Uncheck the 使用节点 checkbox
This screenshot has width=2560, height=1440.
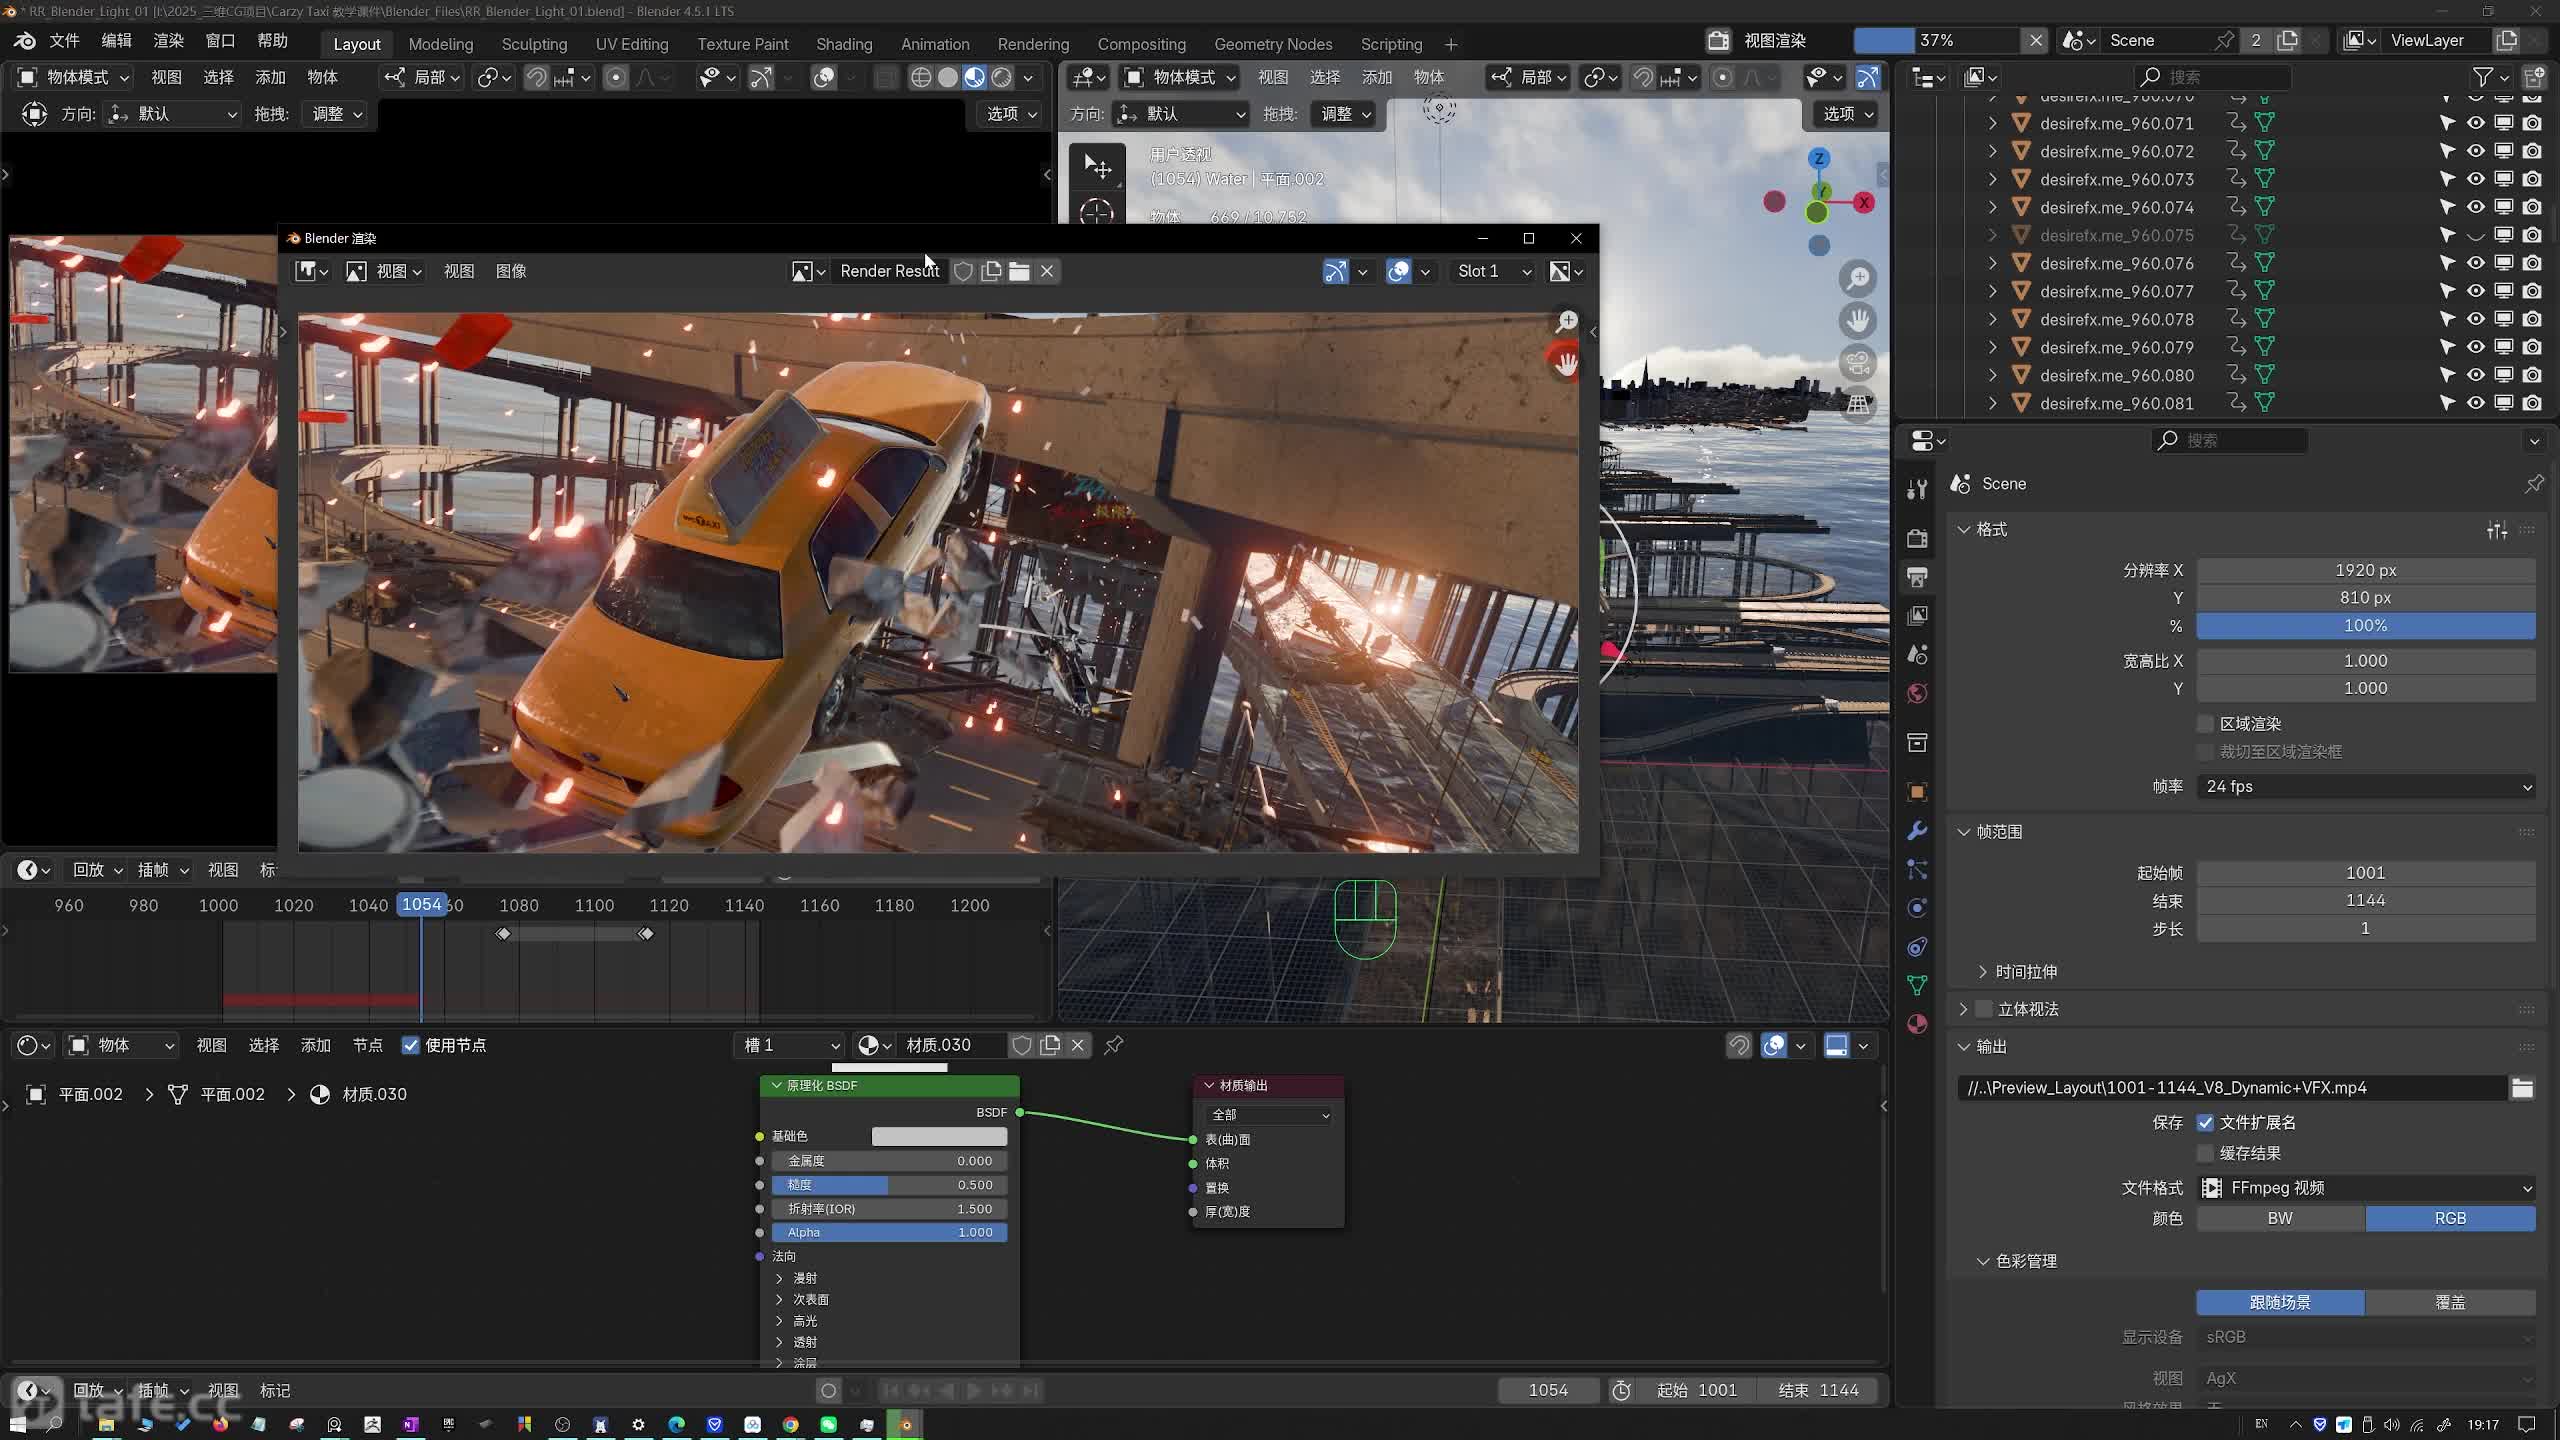[410, 1045]
